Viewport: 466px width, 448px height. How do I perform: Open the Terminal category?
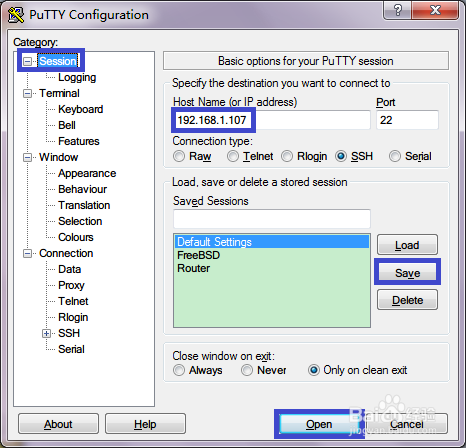pyautogui.click(x=59, y=93)
